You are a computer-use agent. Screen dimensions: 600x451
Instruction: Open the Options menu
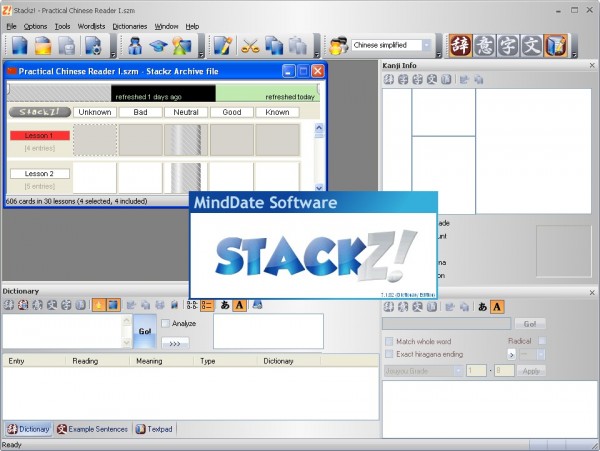click(35, 26)
